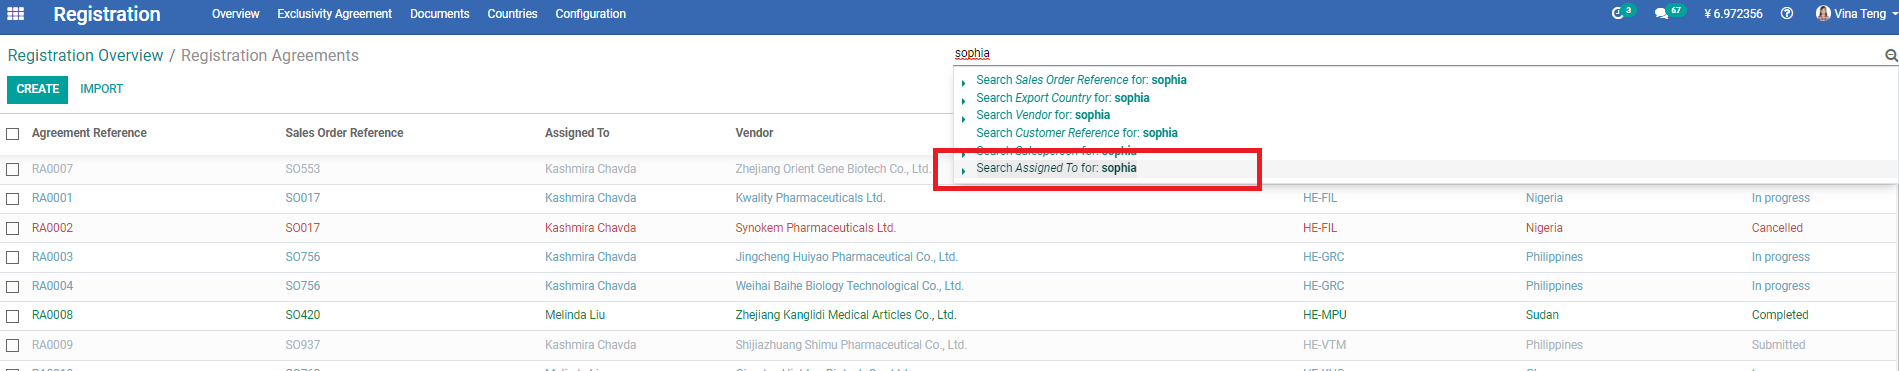Select Search Customer Reference for sophia
This screenshot has width=1899, height=371.
coord(1076,133)
